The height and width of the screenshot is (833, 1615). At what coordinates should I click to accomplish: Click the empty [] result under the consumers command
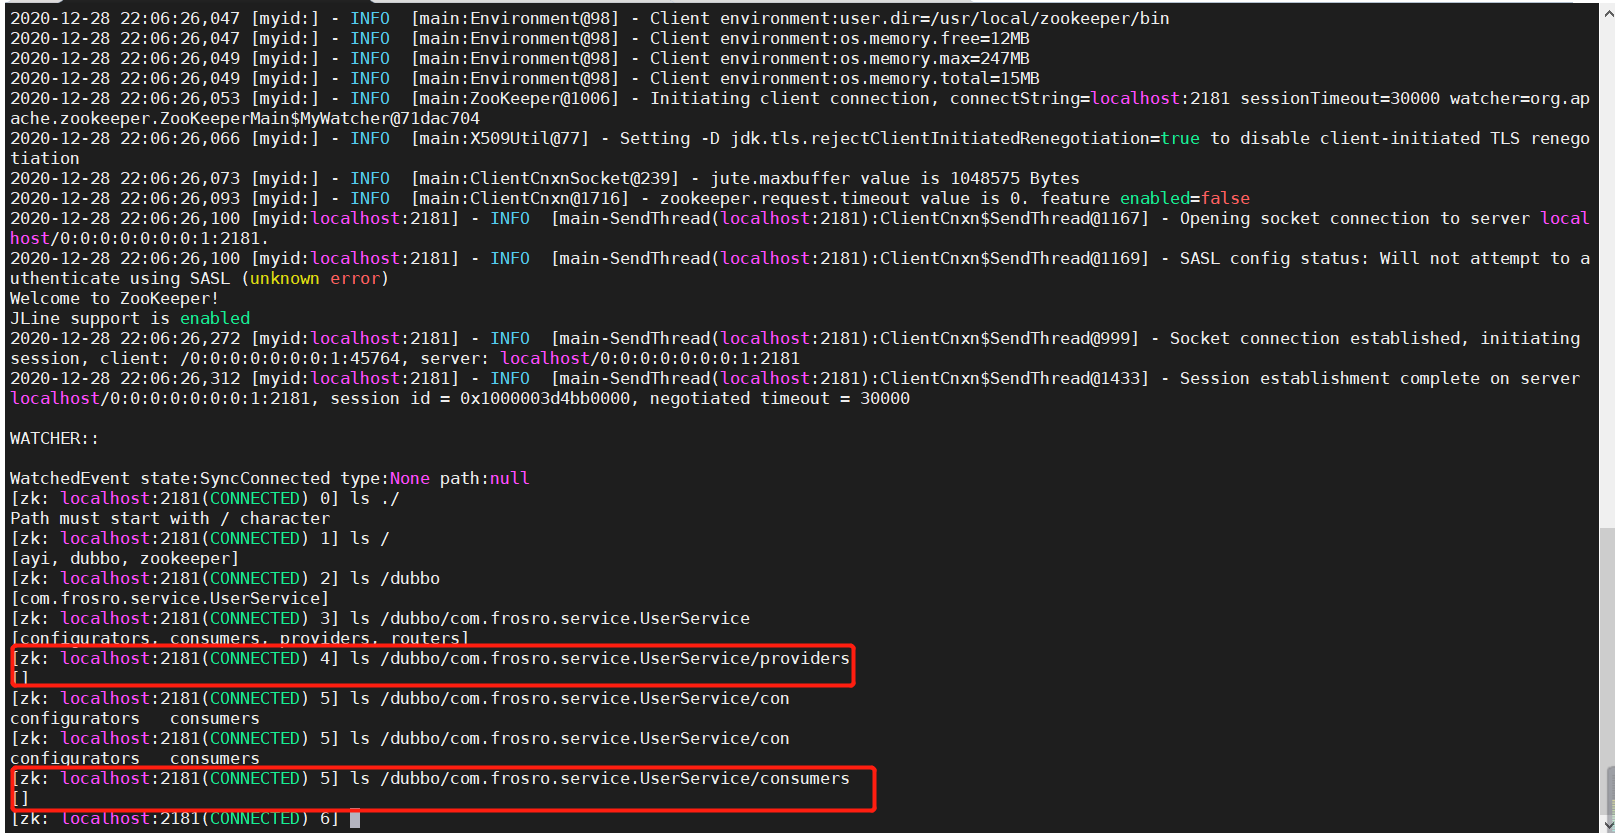pos(20,798)
